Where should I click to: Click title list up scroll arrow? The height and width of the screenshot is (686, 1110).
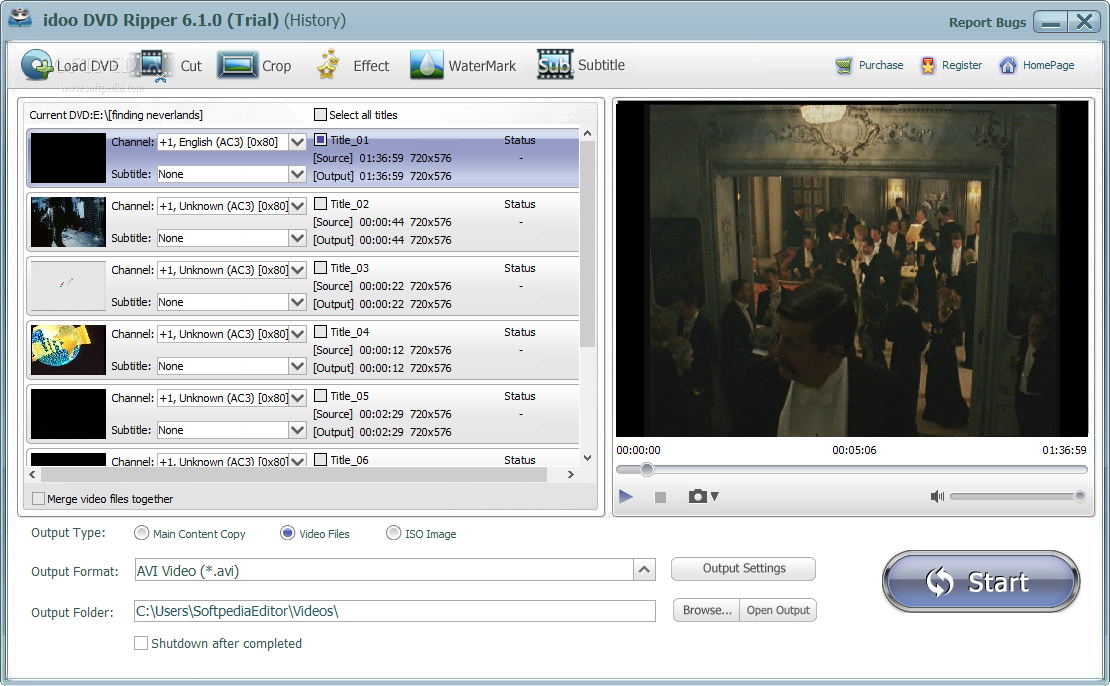point(587,133)
